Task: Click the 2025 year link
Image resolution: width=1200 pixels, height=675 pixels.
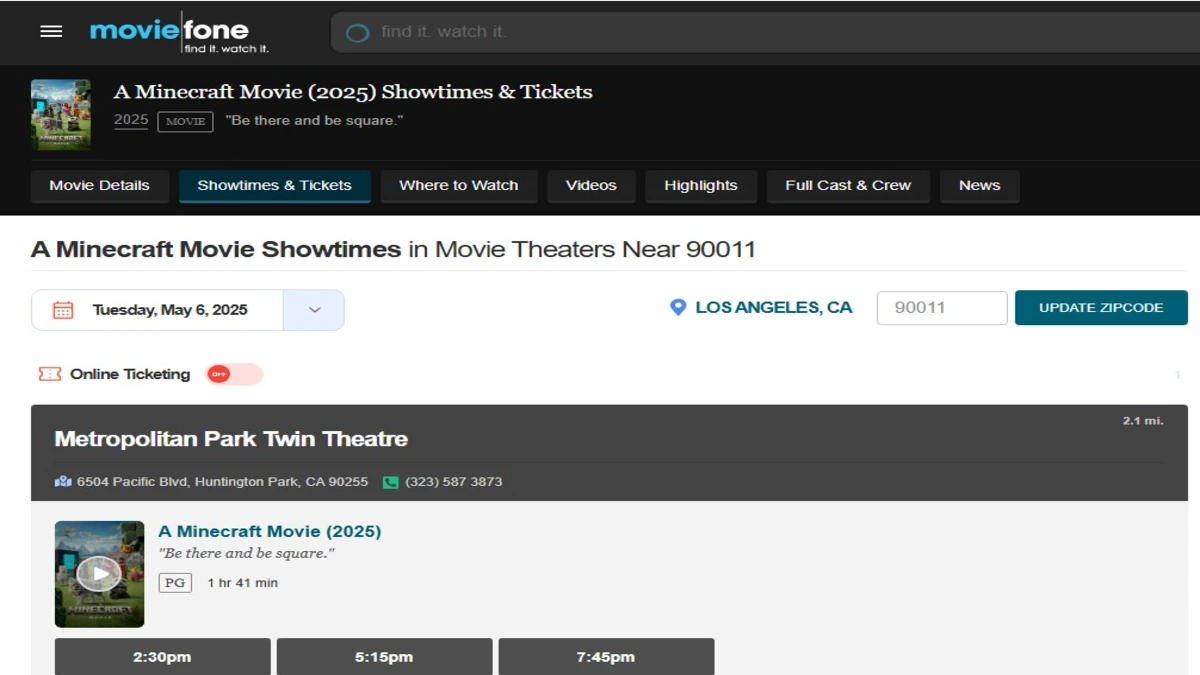Action: (131, 120)
